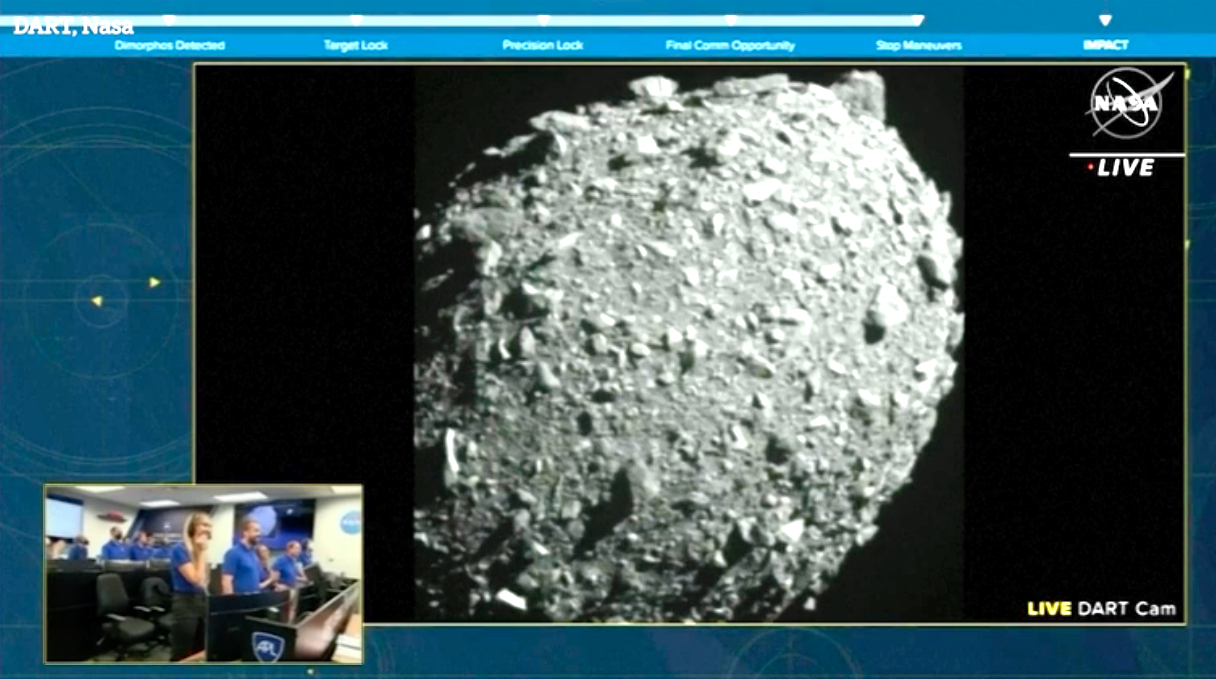Select the marker above IMPACT label
The width and height of the screenshot is (1216, 679).
pyautogui.click(x=1105, y=20)
